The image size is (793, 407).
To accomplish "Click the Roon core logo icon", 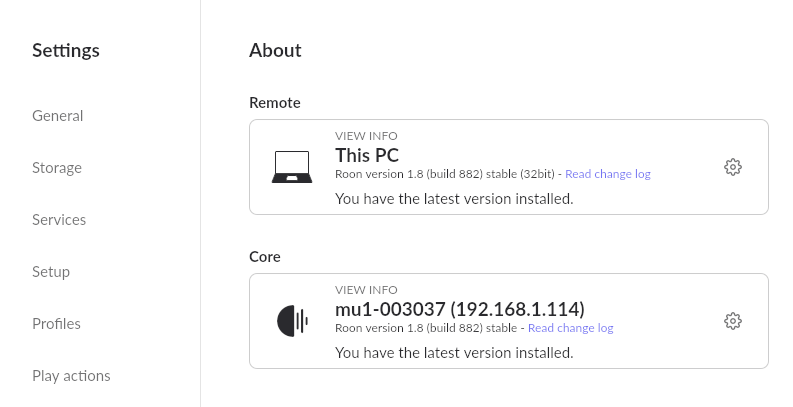I will (x=293, y=321).
